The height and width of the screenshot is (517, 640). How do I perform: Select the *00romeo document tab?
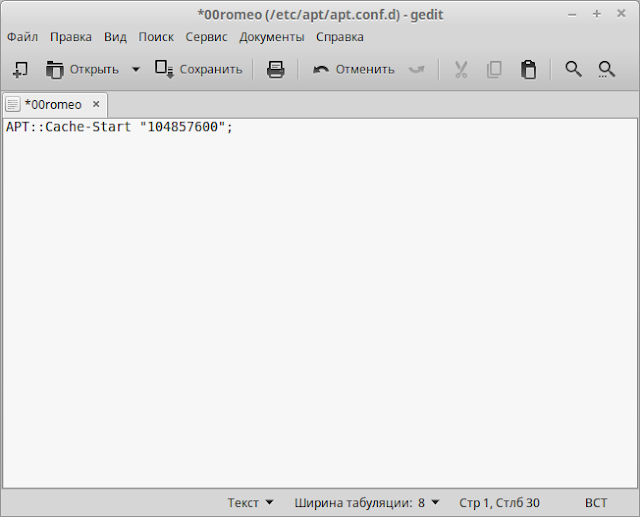coord(55,105)
